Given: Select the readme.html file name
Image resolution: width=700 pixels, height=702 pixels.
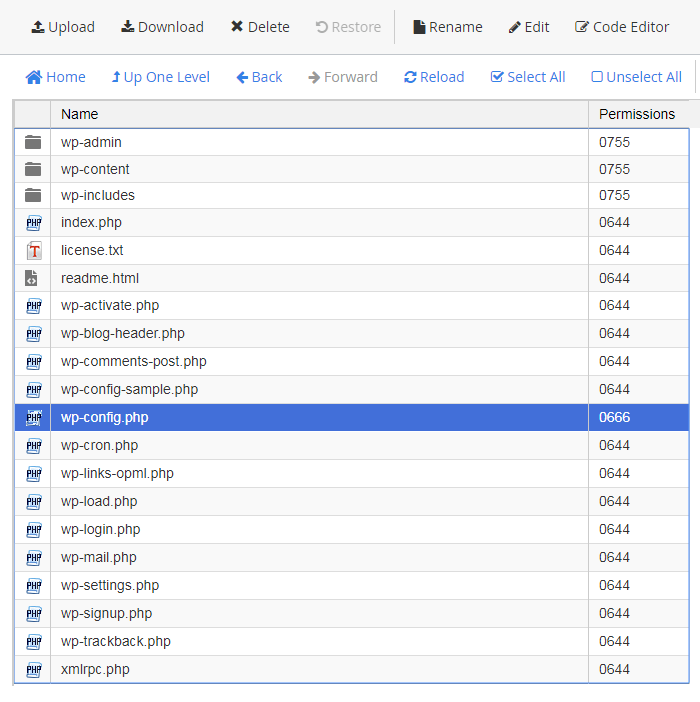Looking at the screenshot, I should click(x=100, y=278).
